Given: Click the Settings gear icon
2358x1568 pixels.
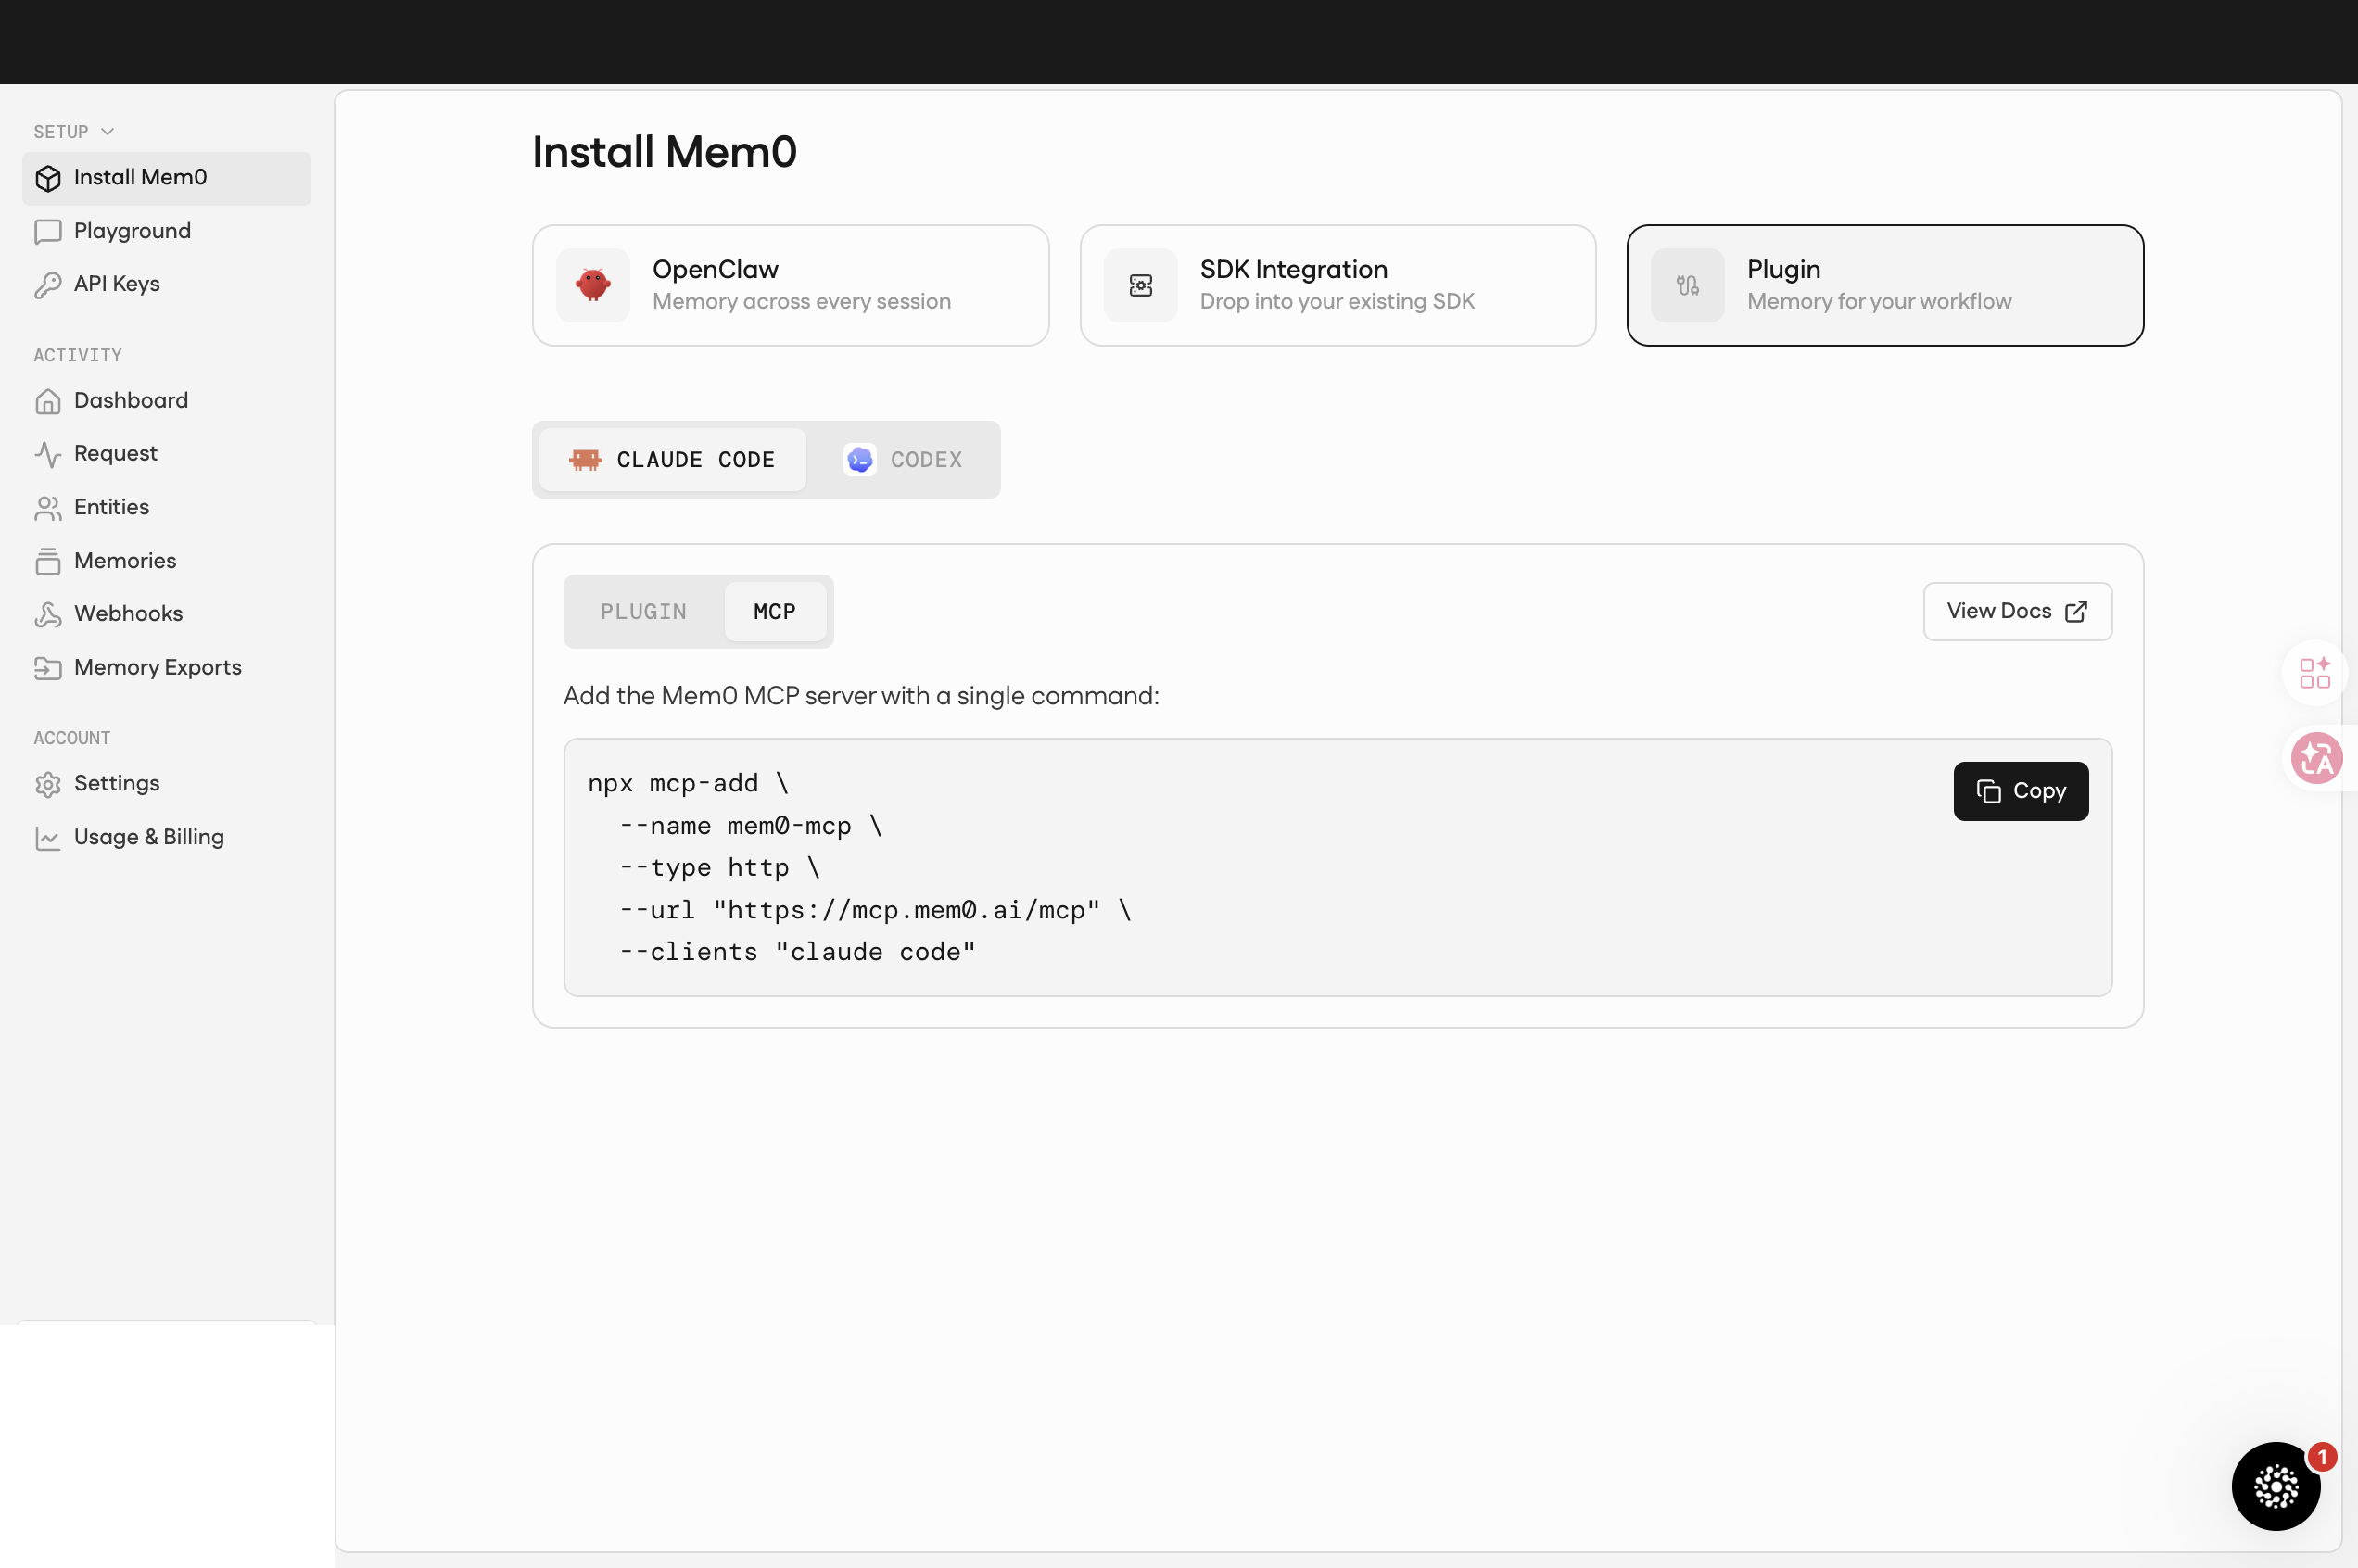Looking at the screenshot, I should point(48,784).
